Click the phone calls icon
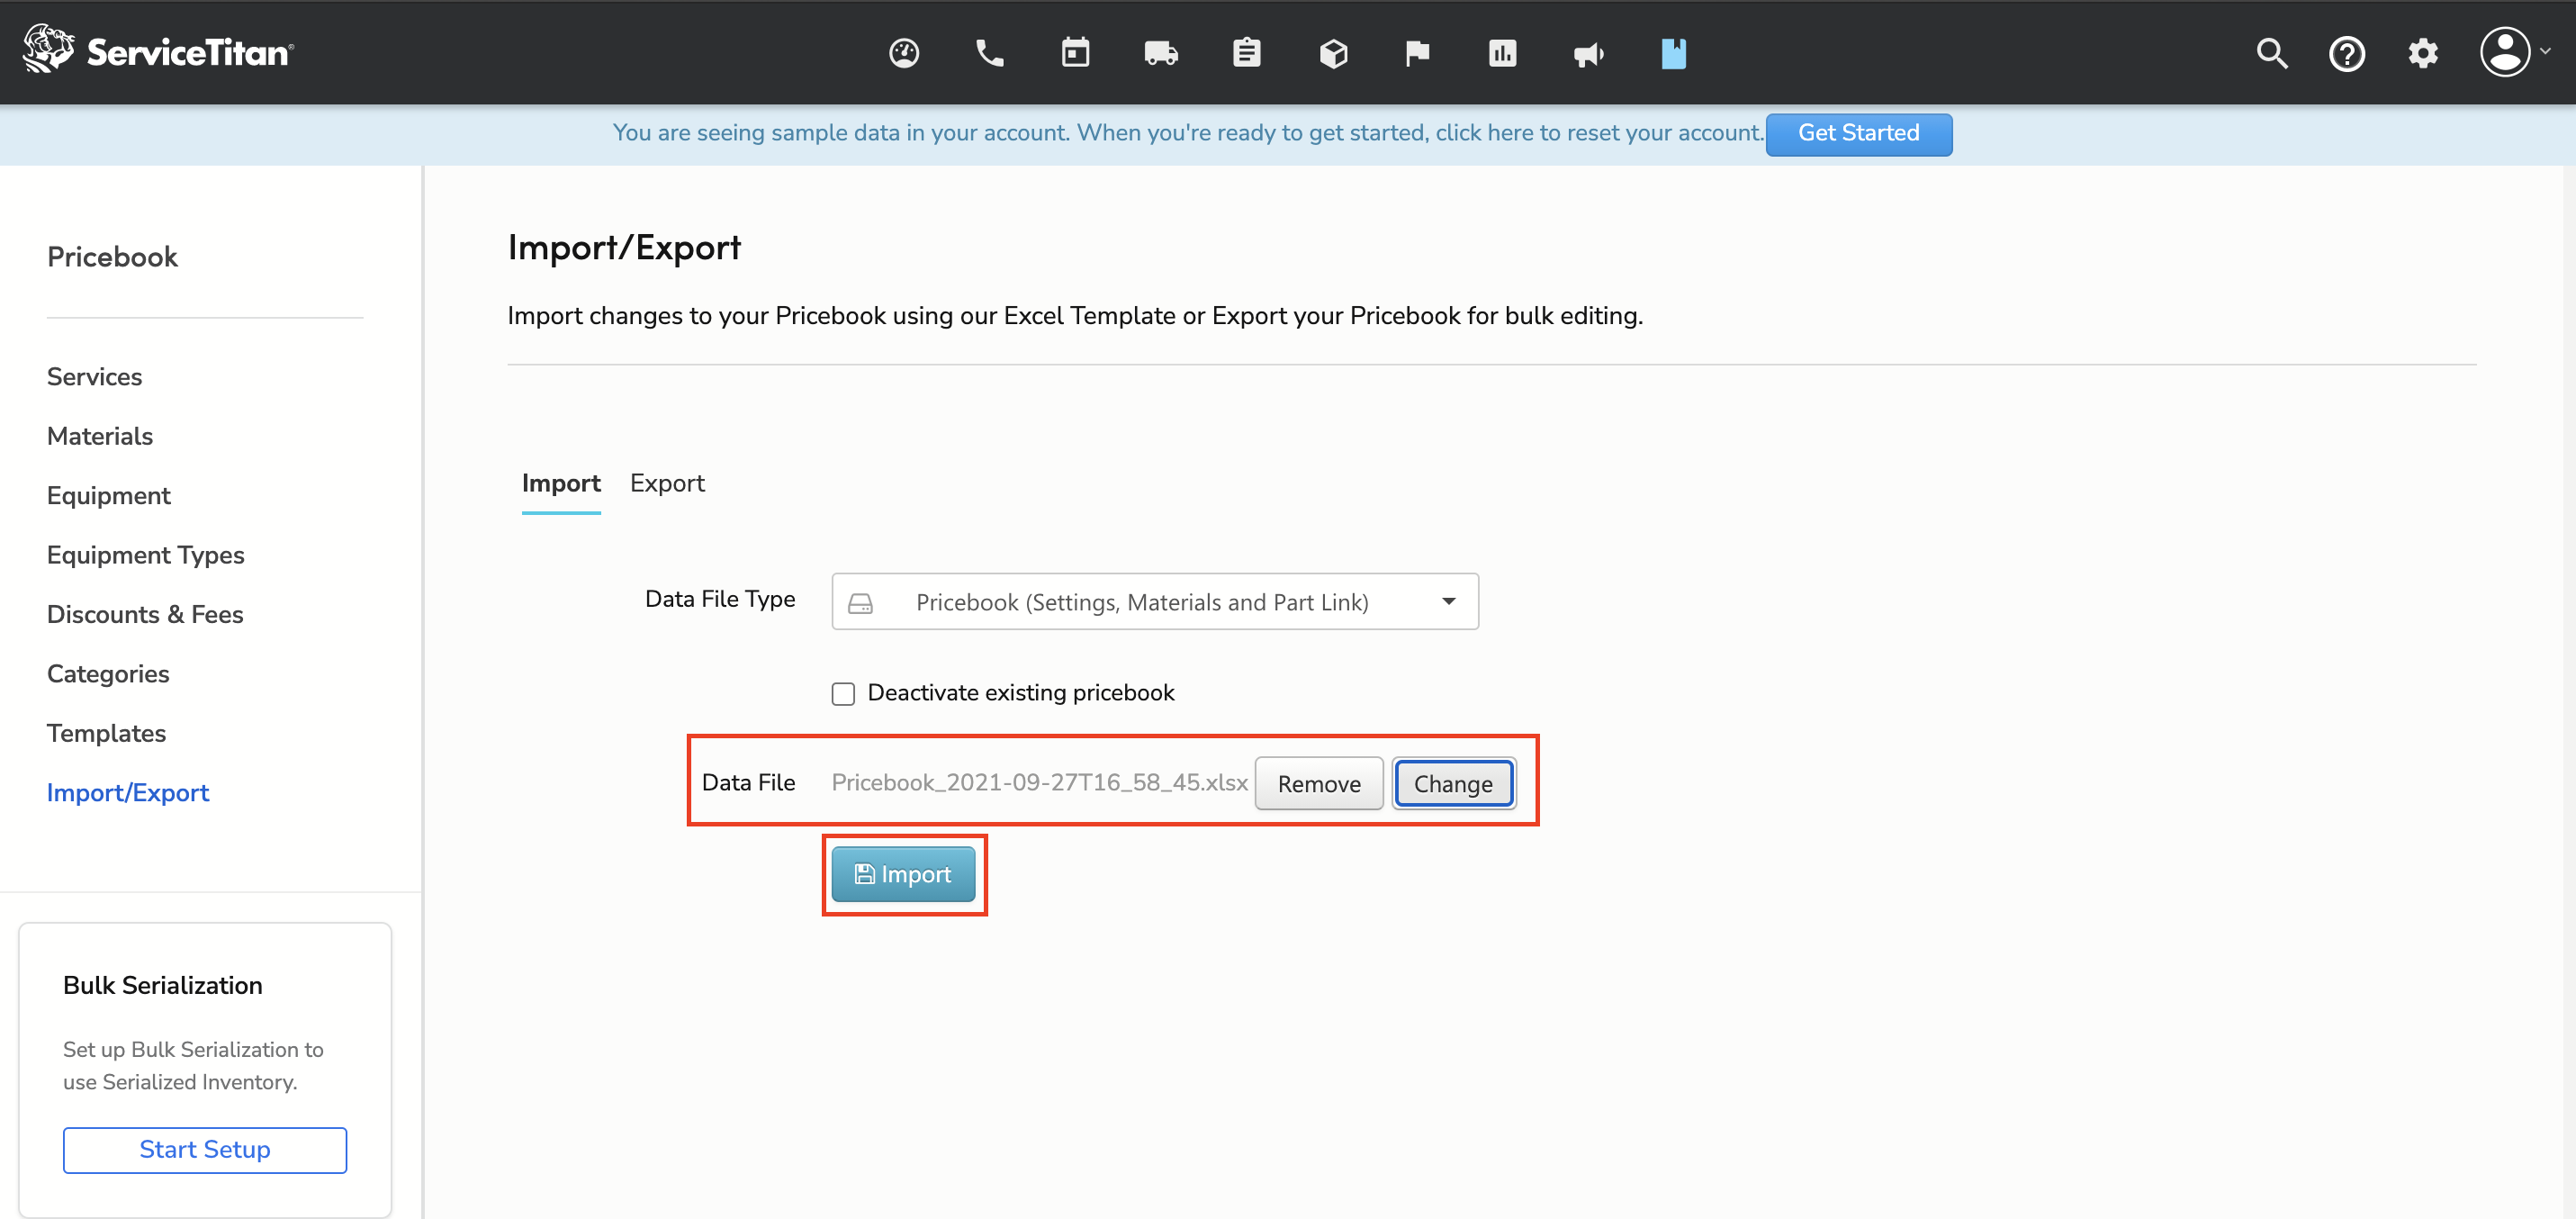The height and width of the screenshot is (1219, 2576). [x=989, y=53]
